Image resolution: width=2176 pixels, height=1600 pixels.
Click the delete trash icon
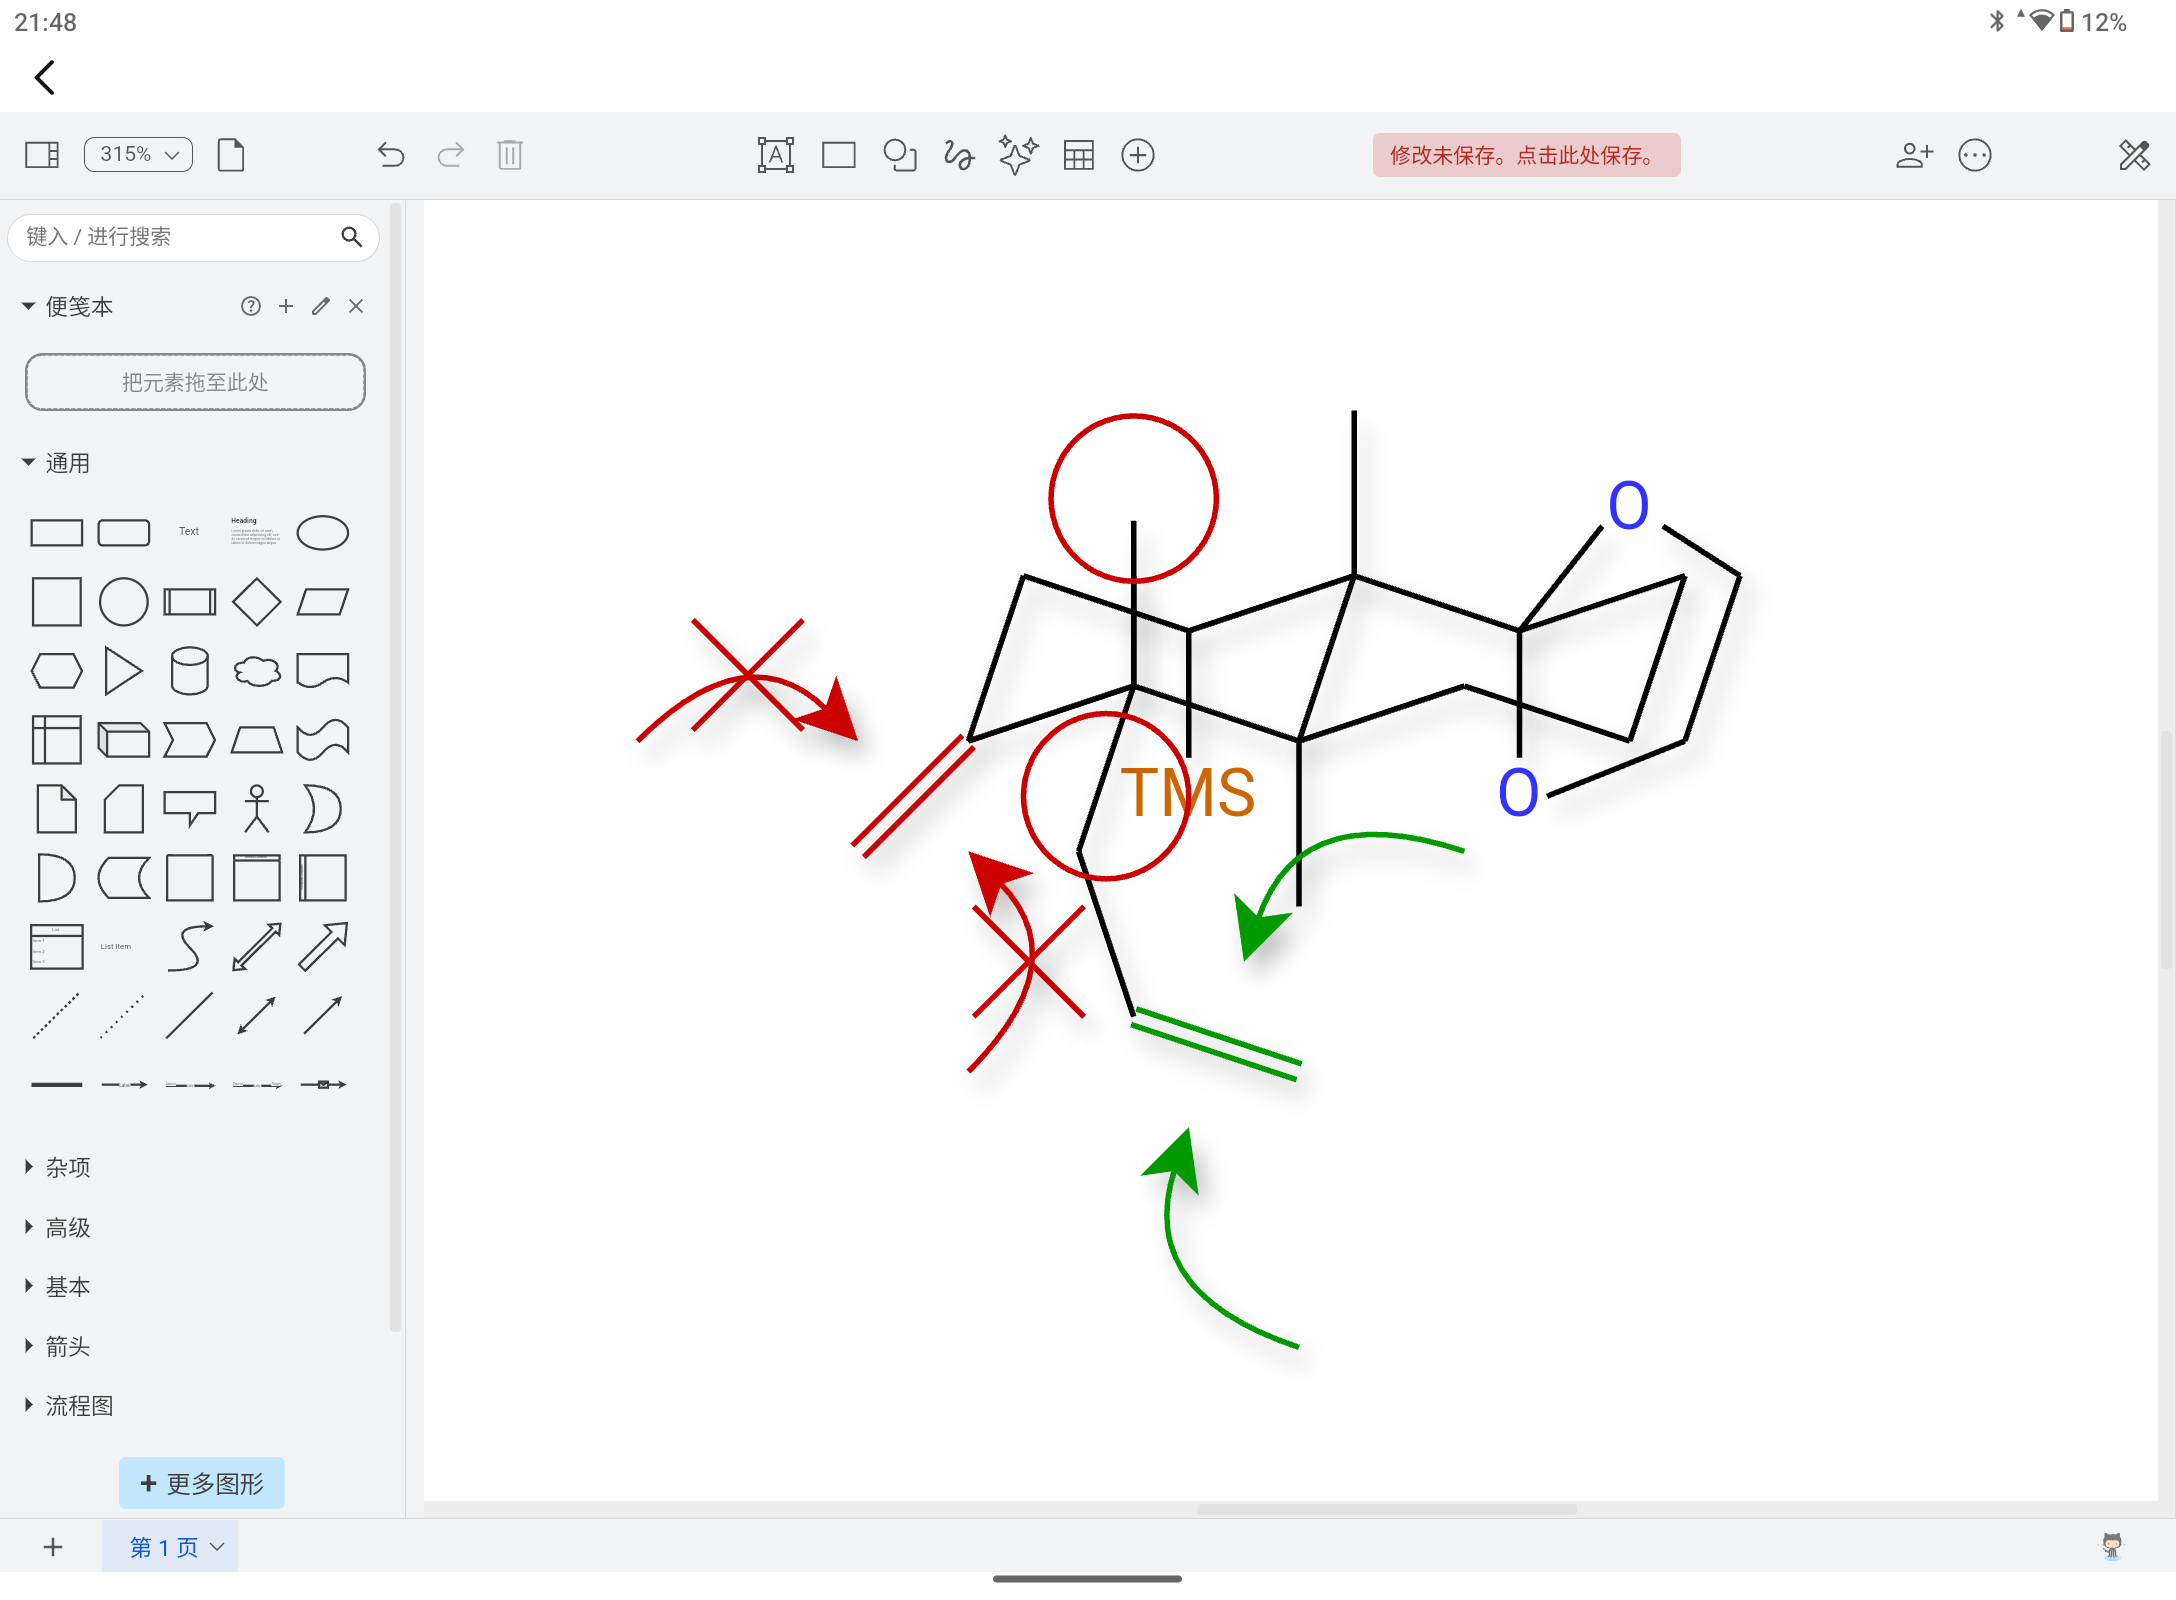510,155
